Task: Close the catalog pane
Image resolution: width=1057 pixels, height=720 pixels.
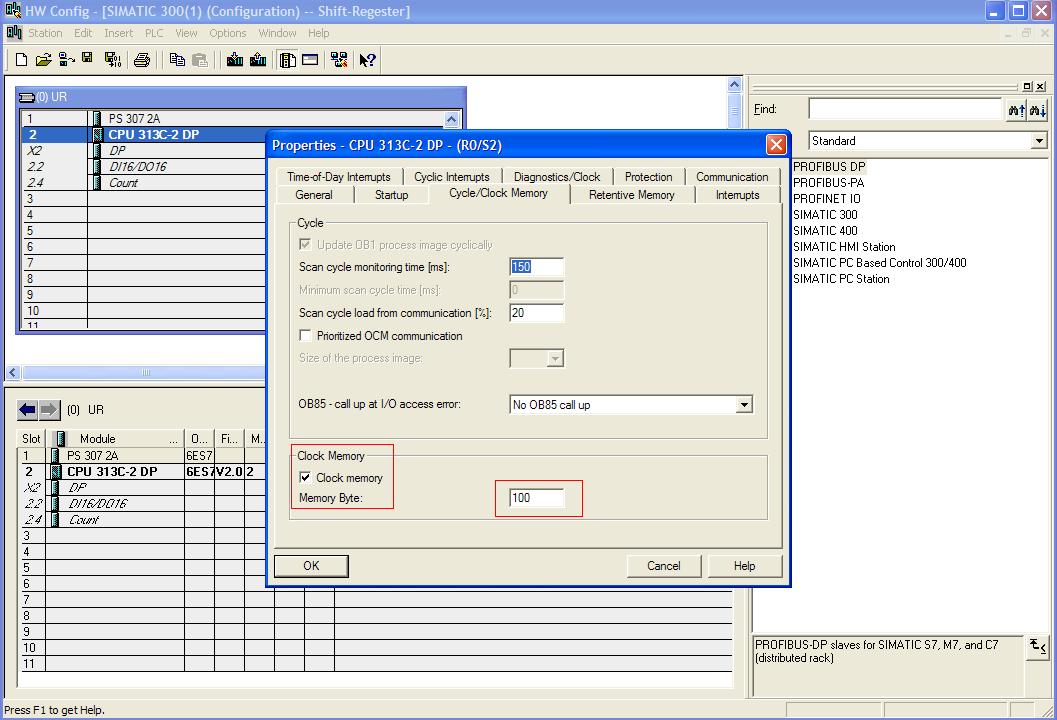Action: 1041,86
